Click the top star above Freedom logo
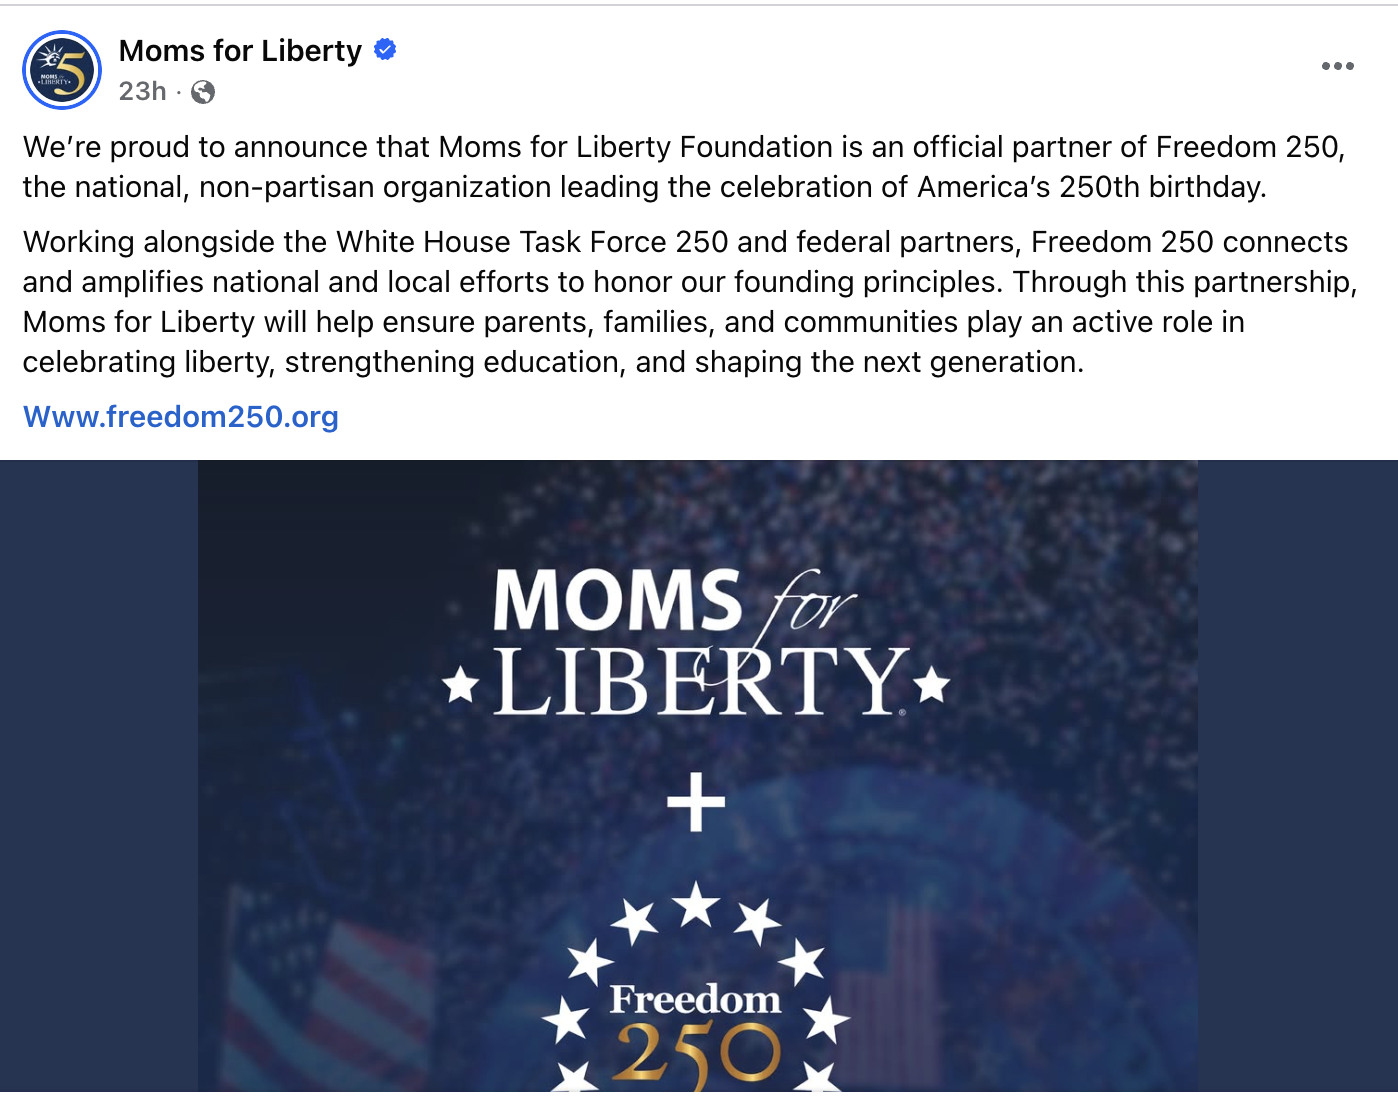 [x=696, y=905]
